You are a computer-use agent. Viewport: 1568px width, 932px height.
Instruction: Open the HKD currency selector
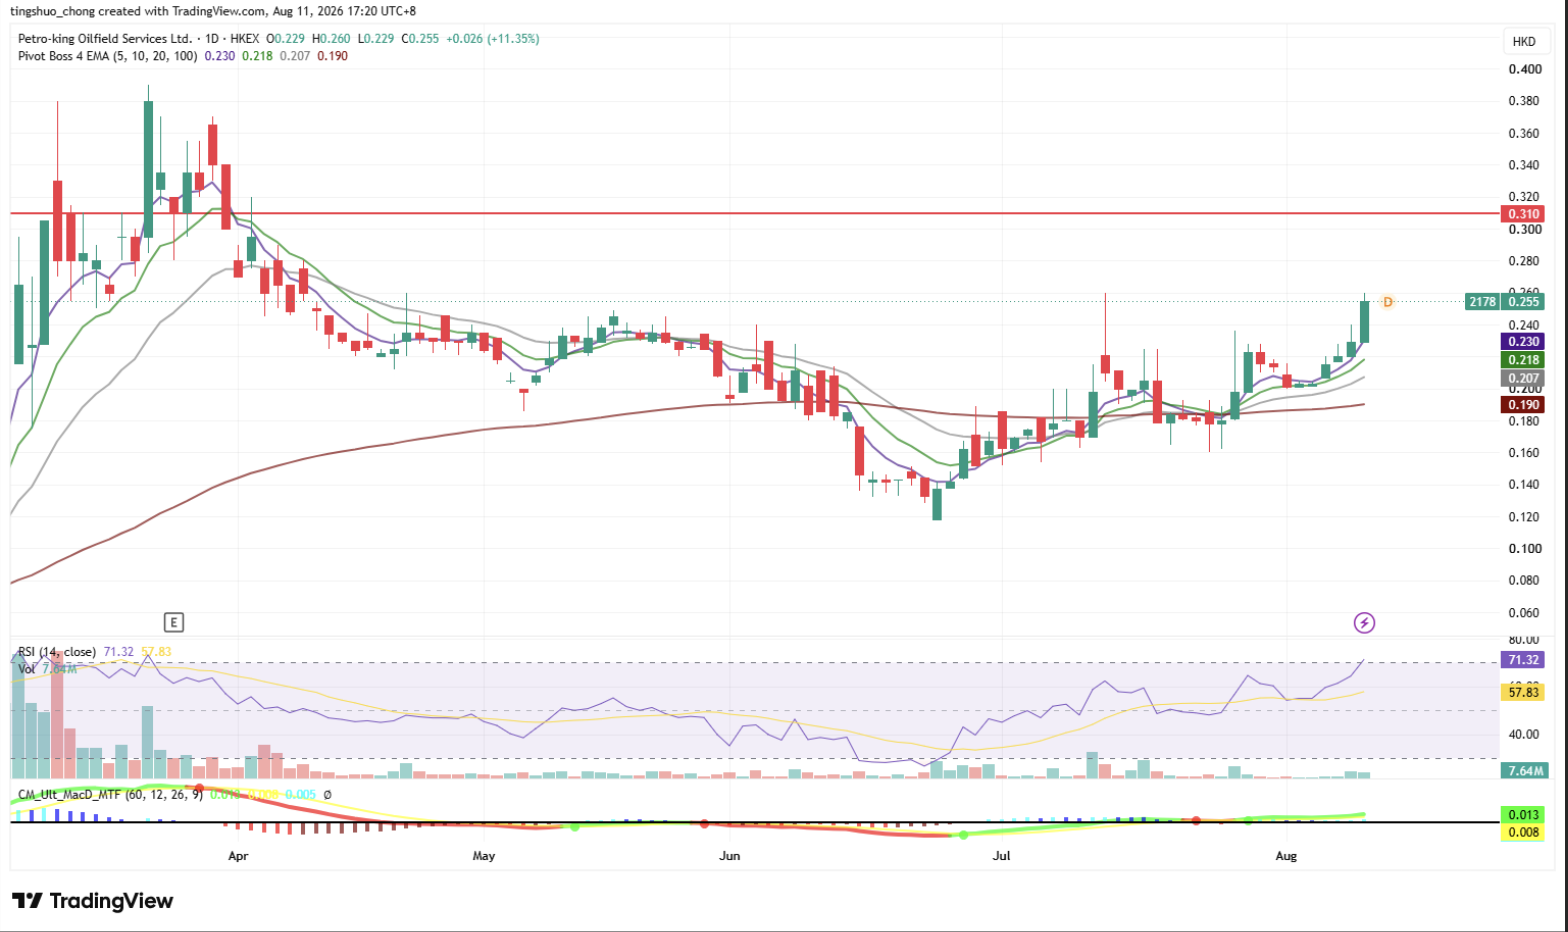click(1524, 41)
